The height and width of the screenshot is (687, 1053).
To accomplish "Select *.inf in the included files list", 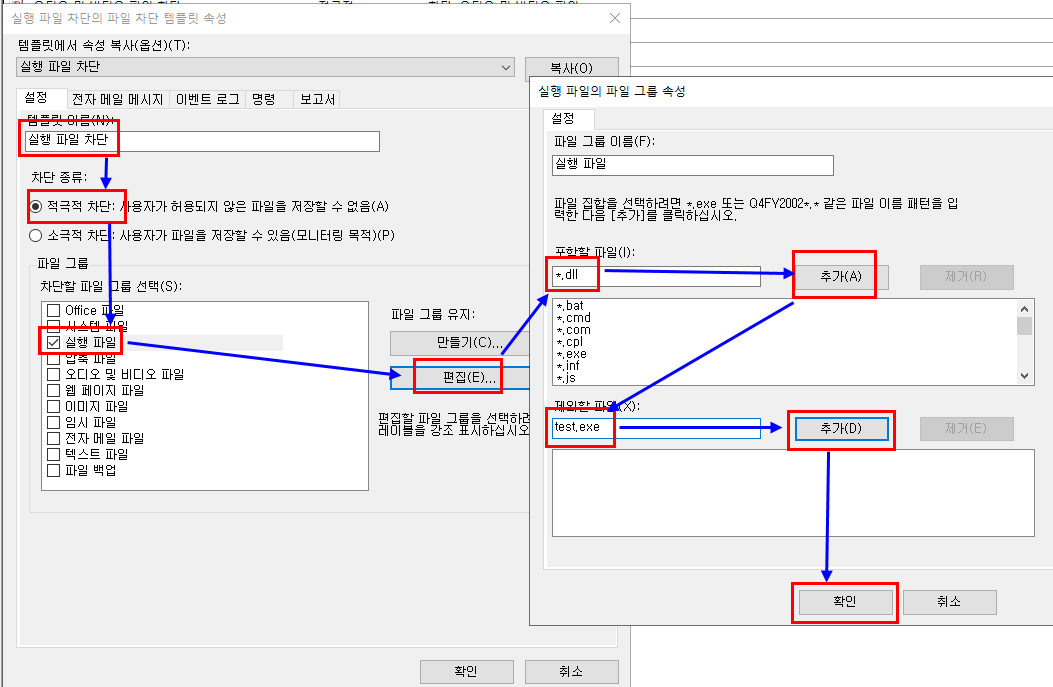I will (x=567, y=367).
